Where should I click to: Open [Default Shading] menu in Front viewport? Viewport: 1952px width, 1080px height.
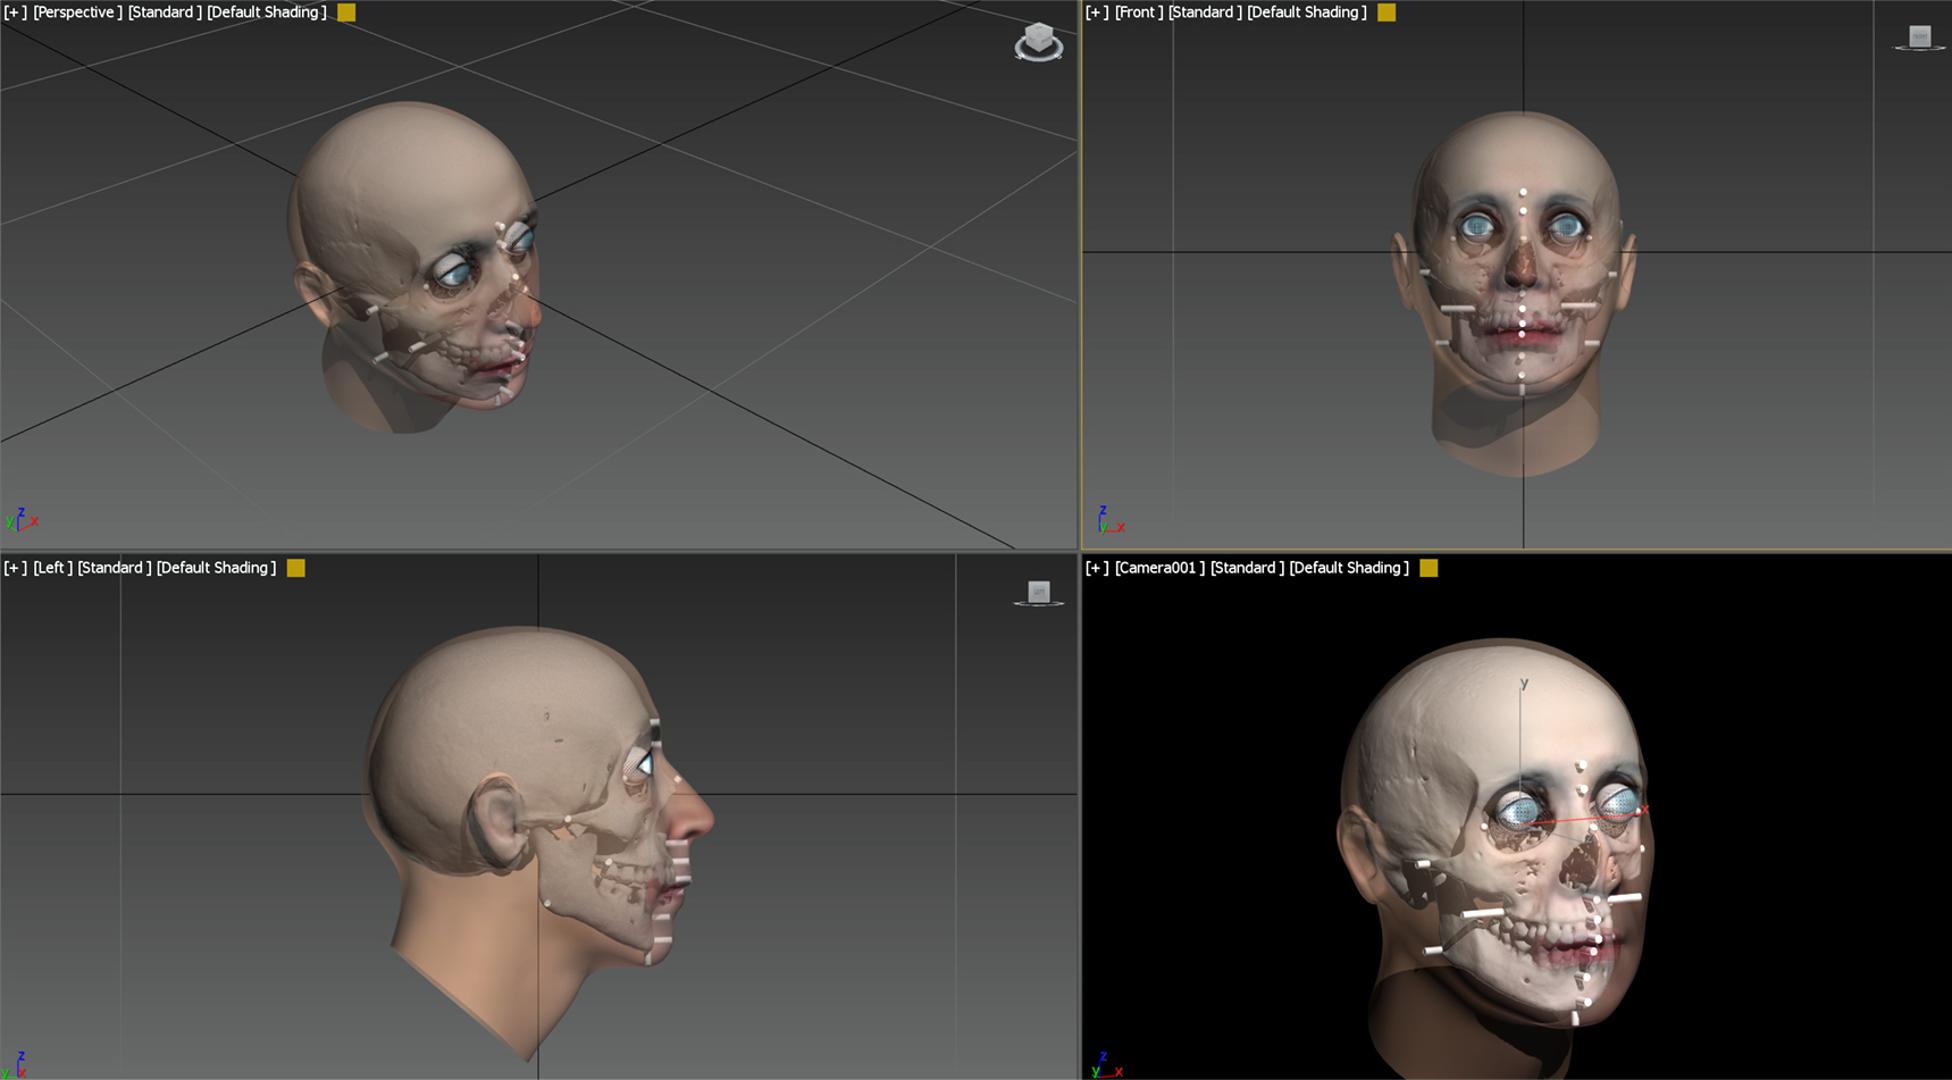coord(1306,13)
